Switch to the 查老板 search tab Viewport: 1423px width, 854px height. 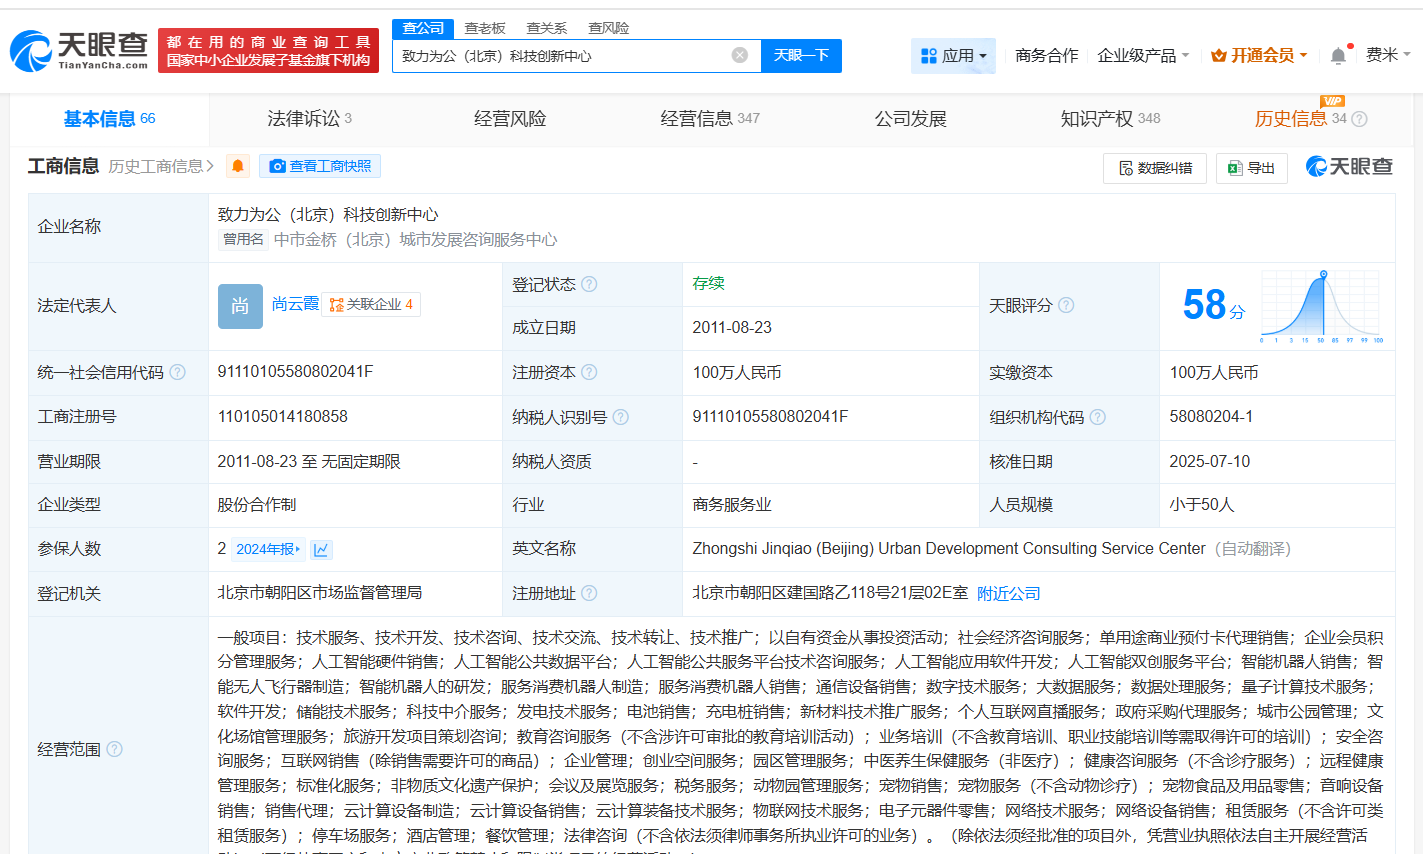(484, 28)
